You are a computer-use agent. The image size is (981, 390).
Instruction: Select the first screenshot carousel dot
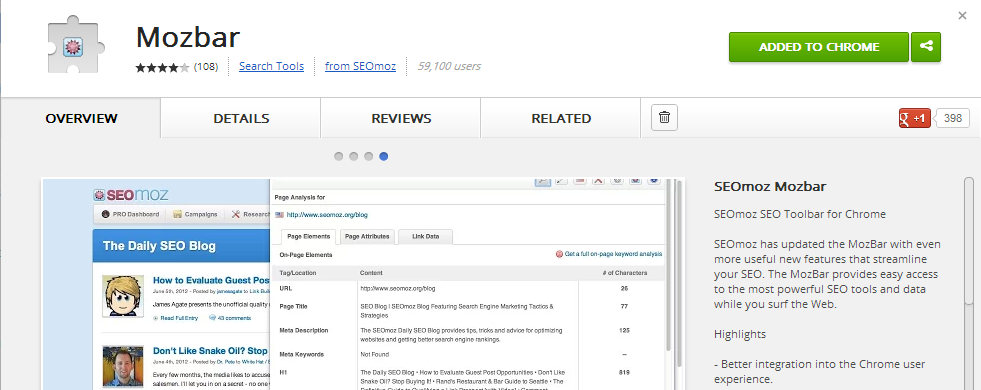coord(338,157)
